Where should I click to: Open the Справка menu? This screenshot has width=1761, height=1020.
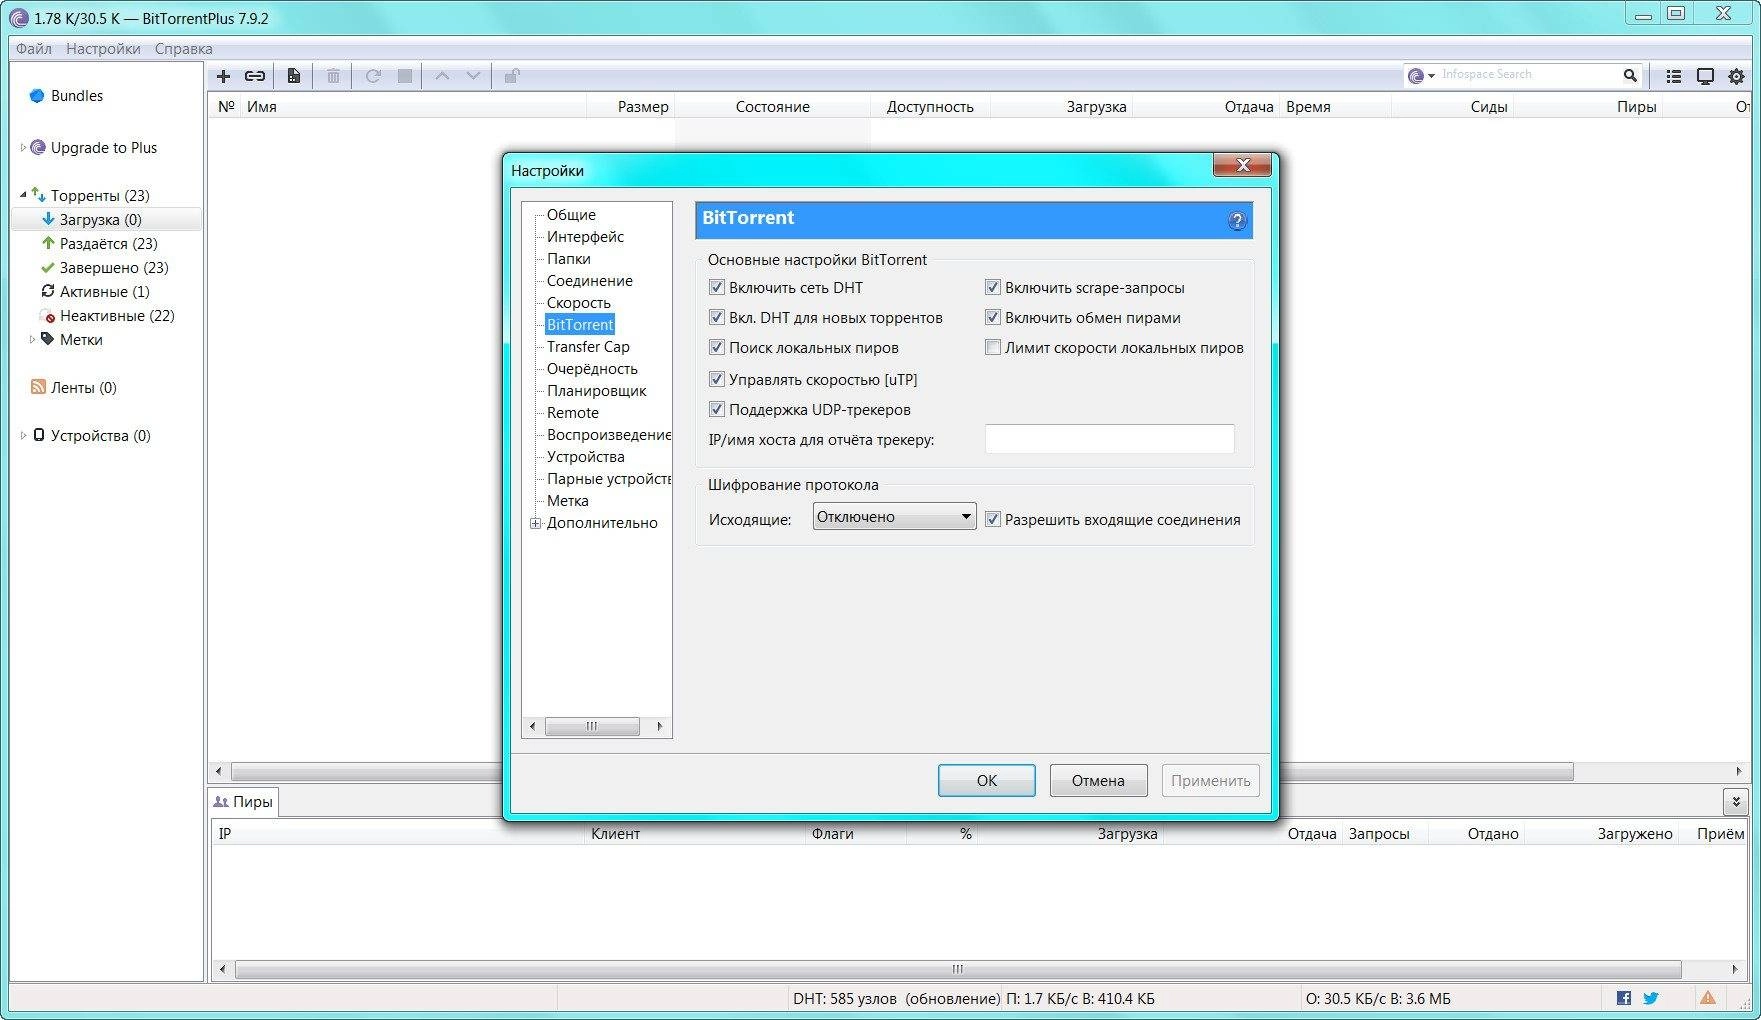[x=183, y=48]
